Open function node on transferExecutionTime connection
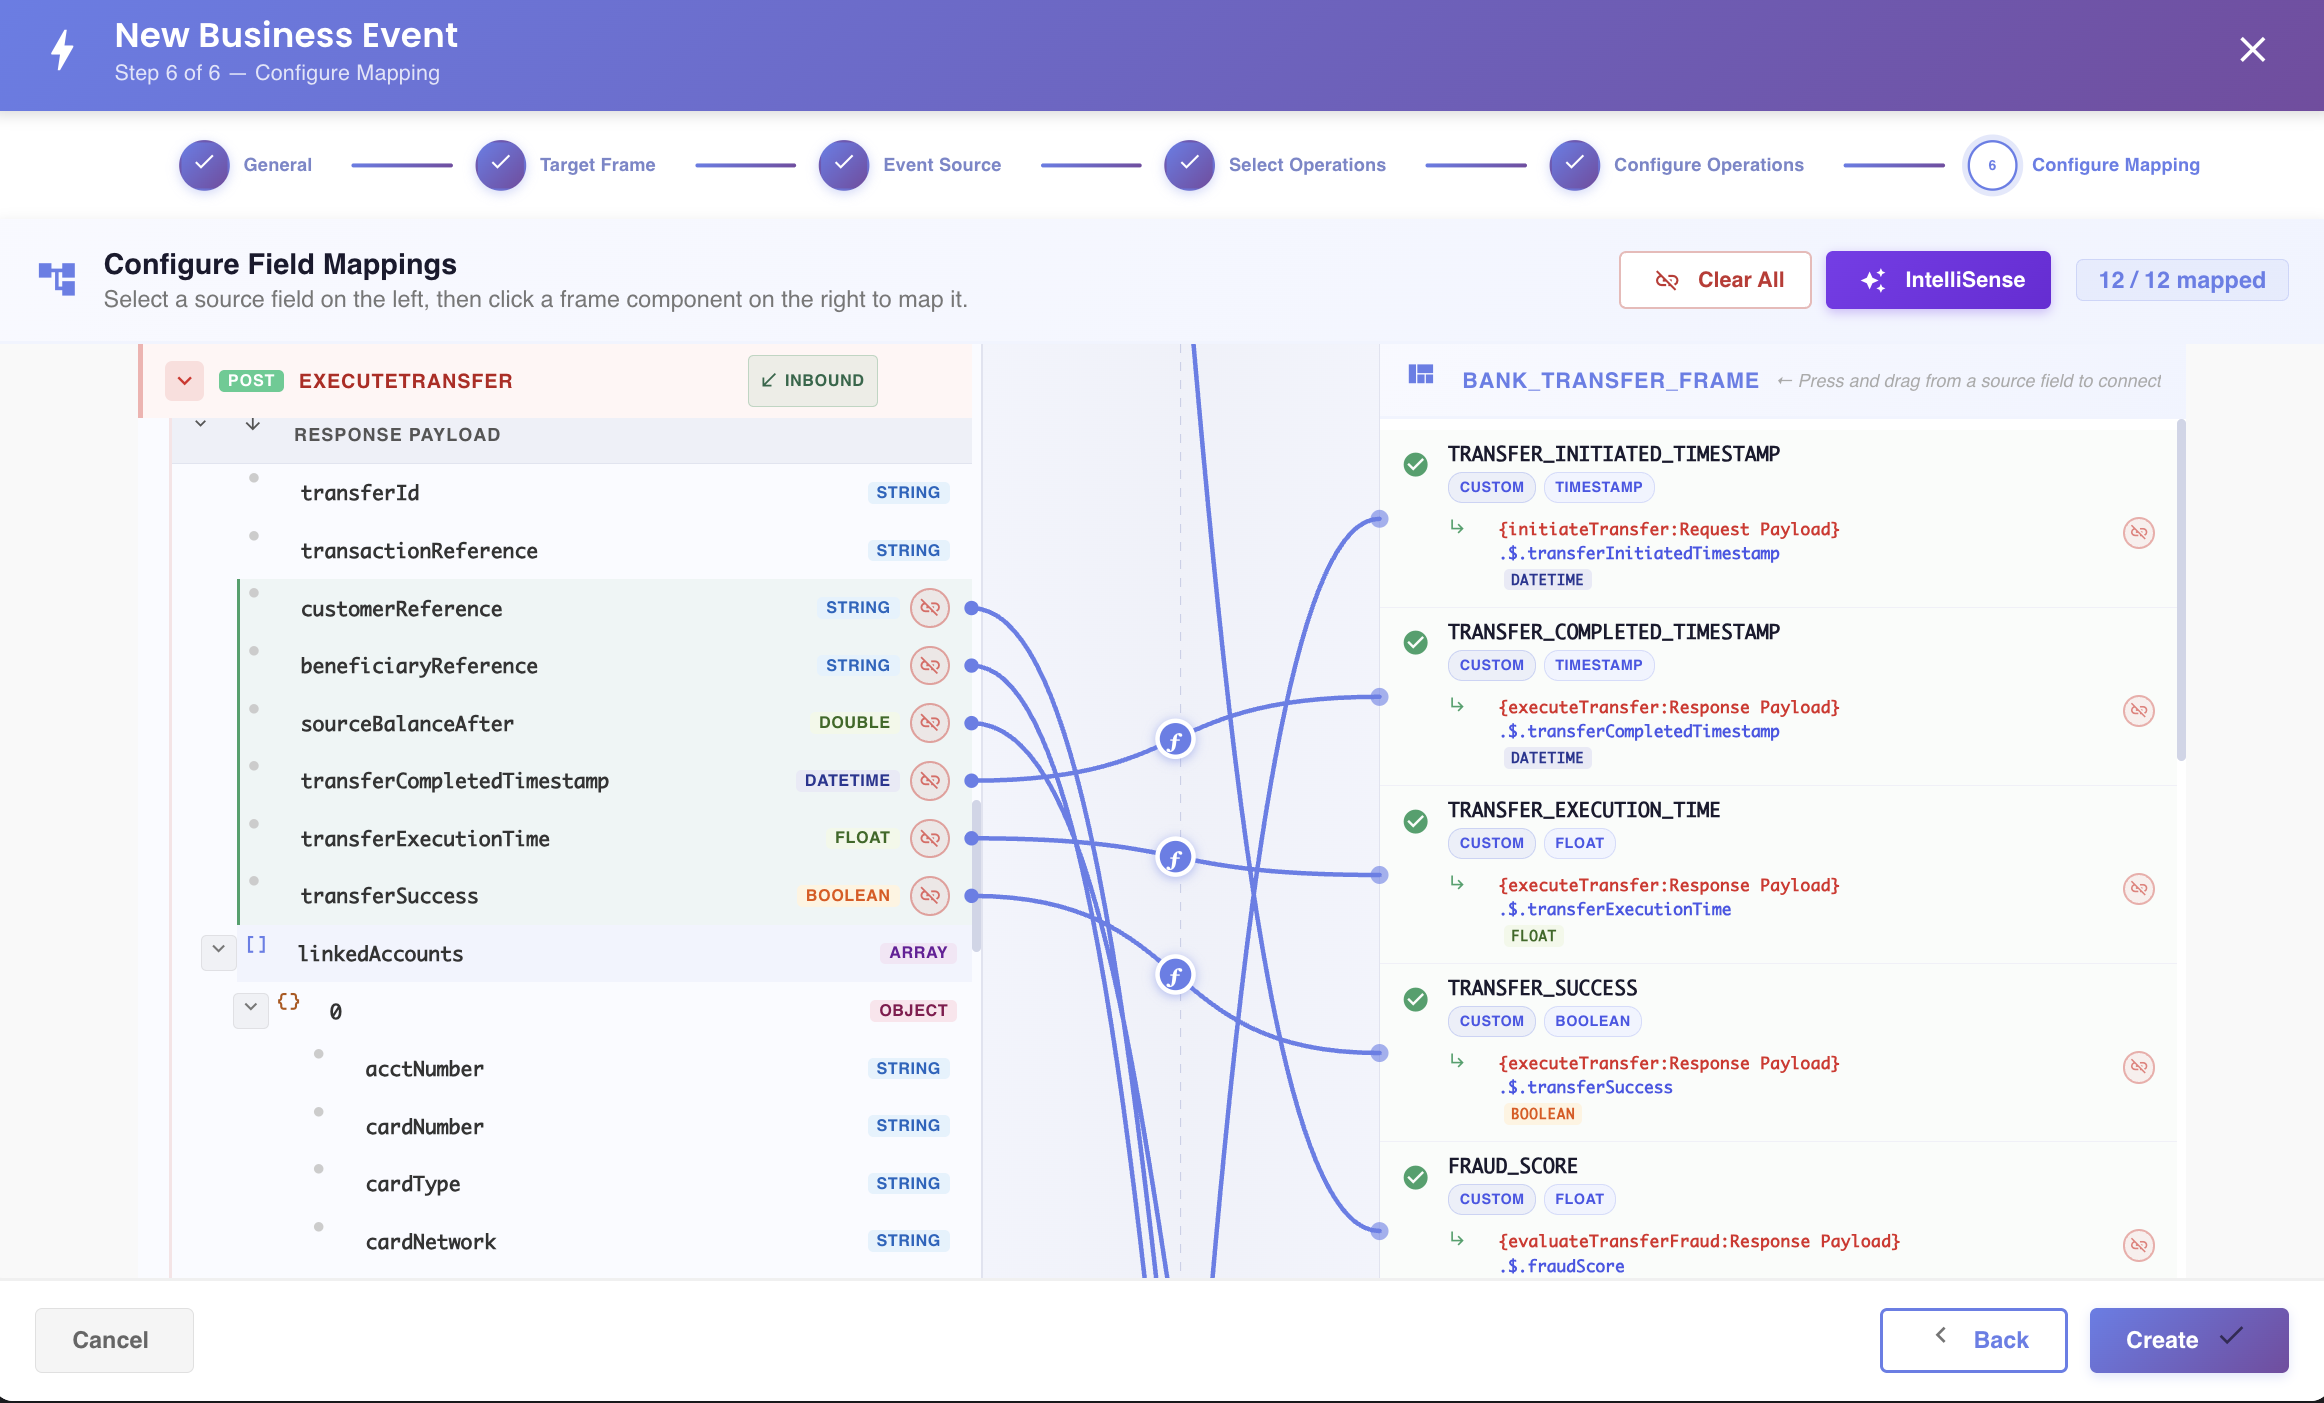The image size is (2324, 1403). 1175,858
